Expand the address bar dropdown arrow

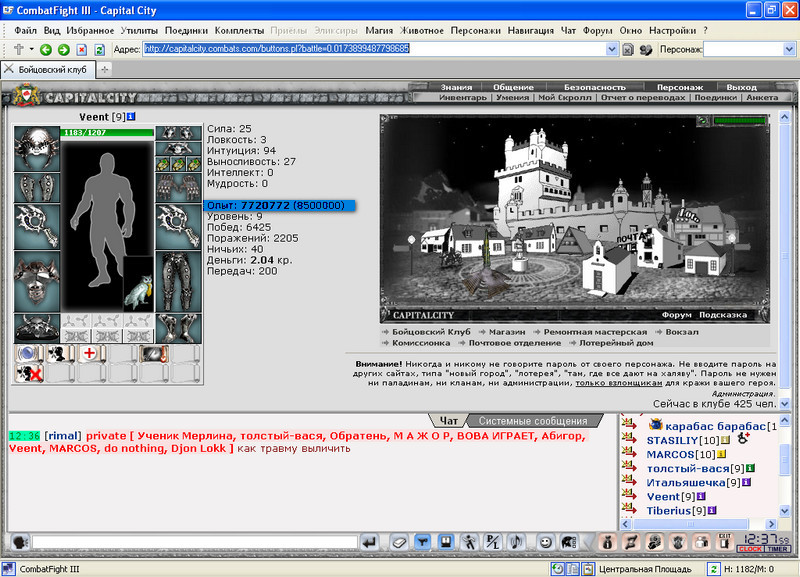pos(612,49)
